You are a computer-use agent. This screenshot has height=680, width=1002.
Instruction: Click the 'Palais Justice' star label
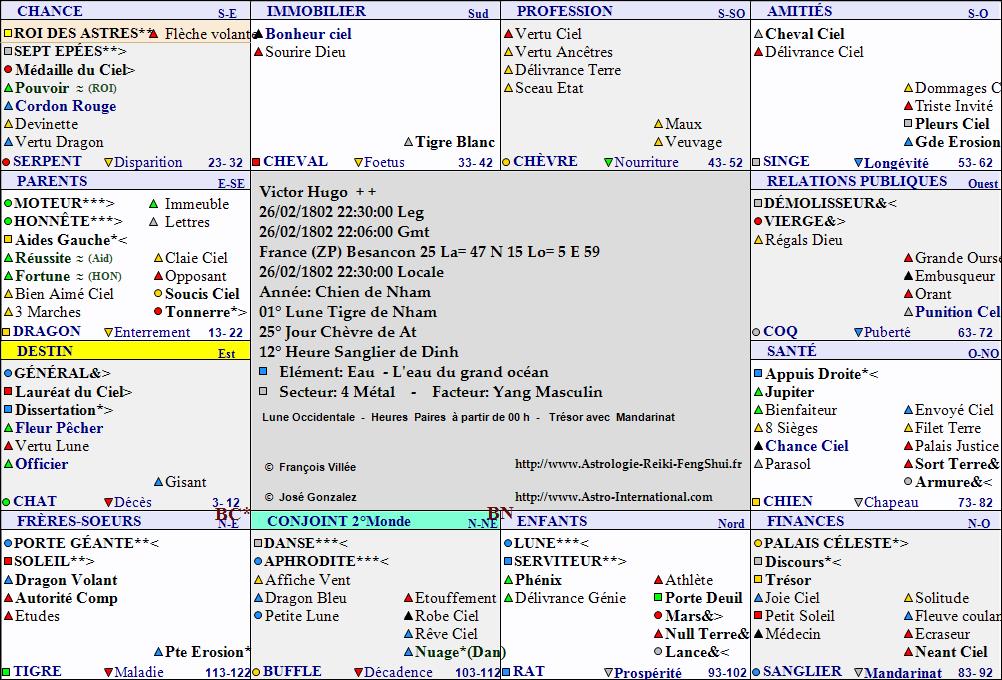[x=957, y=445]
